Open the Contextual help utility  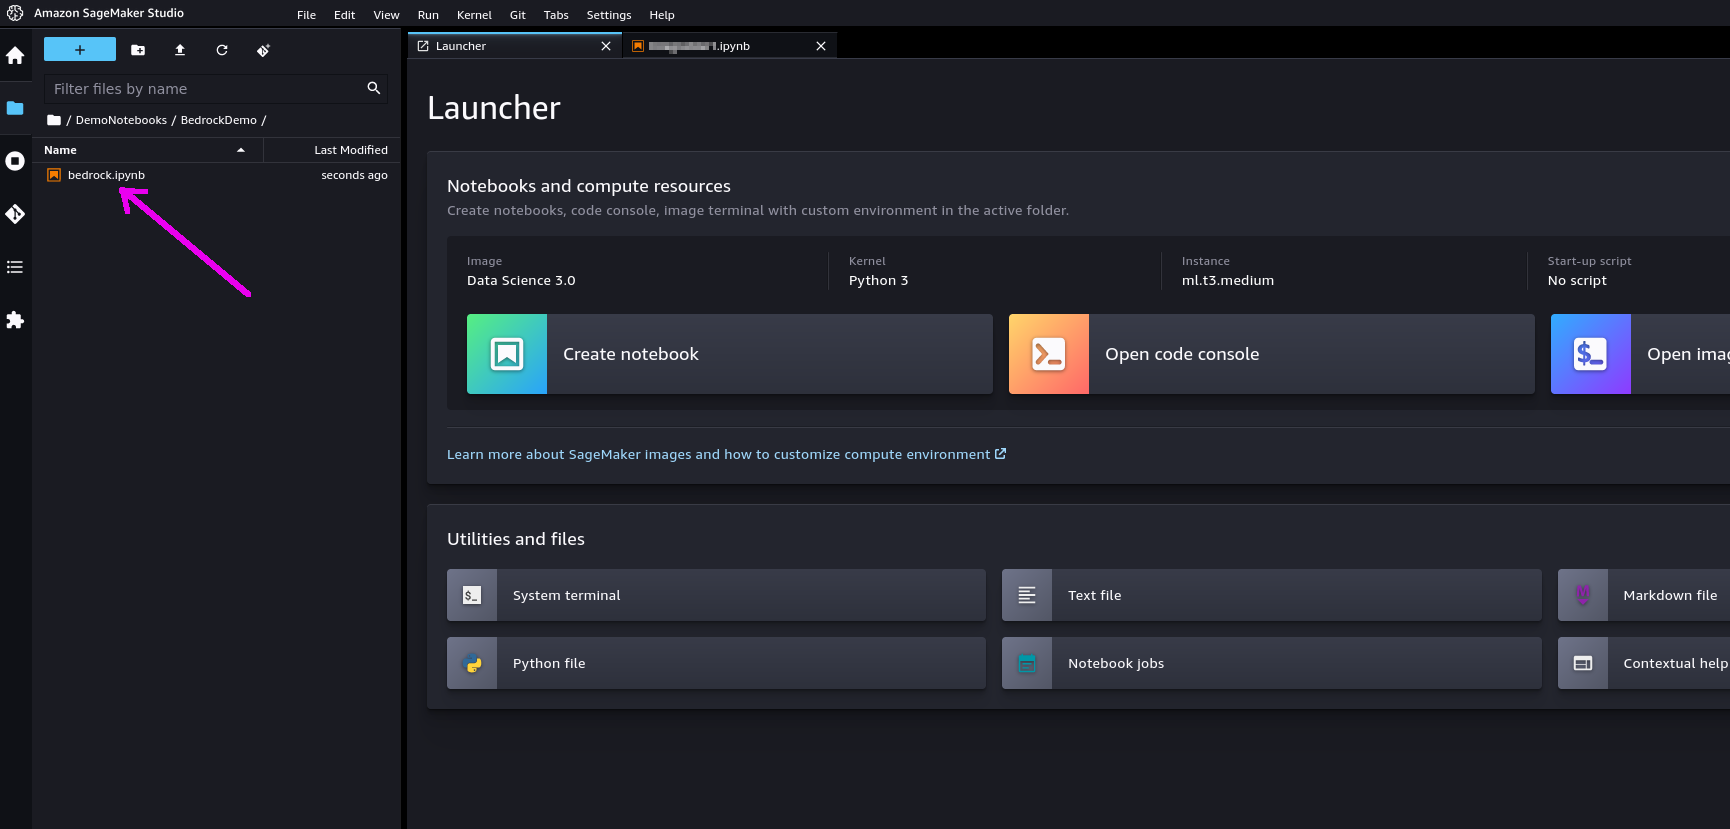(x=1644, y=663)
